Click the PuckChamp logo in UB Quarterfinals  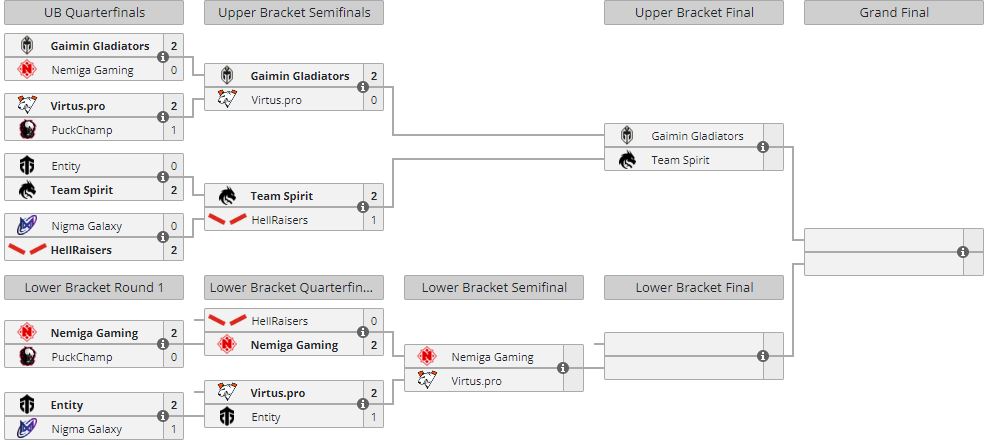coord(27,130)
